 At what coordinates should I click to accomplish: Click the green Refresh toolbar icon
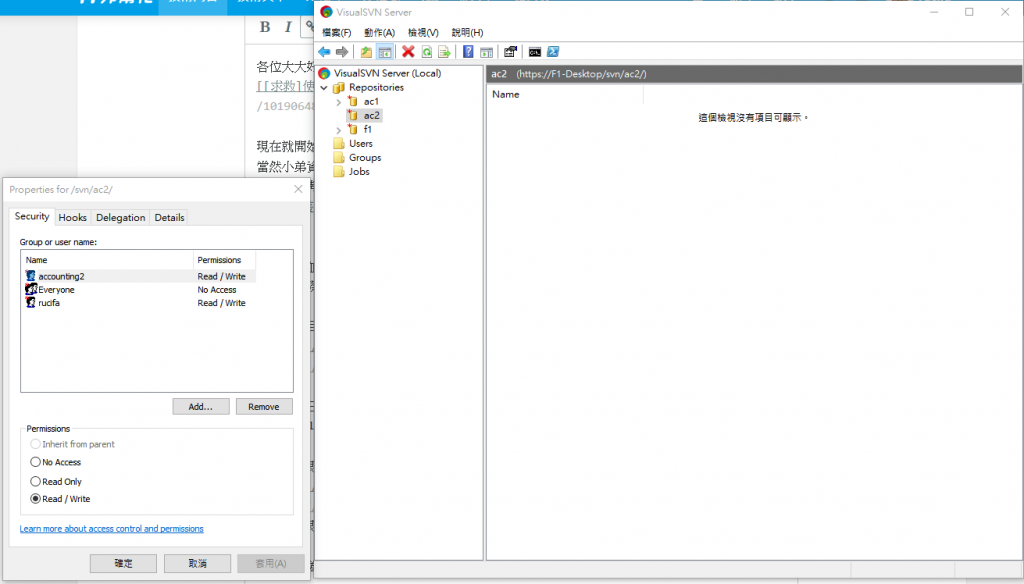pyautogui.click(x=426, y=52)
